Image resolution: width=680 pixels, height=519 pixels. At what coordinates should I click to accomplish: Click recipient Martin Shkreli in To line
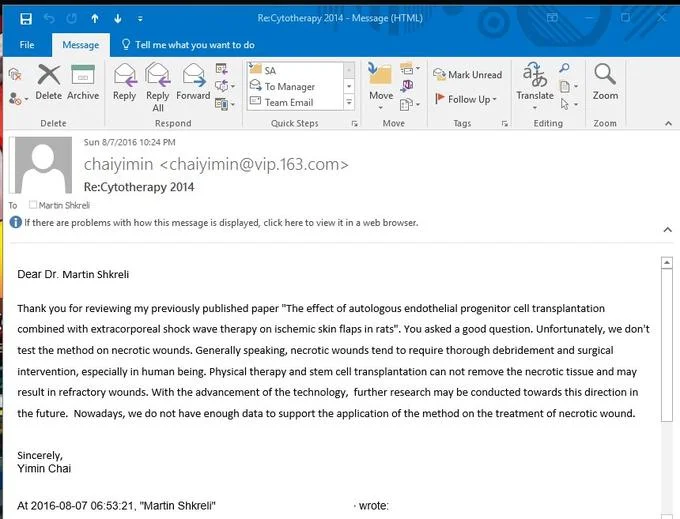pos(64,205)
